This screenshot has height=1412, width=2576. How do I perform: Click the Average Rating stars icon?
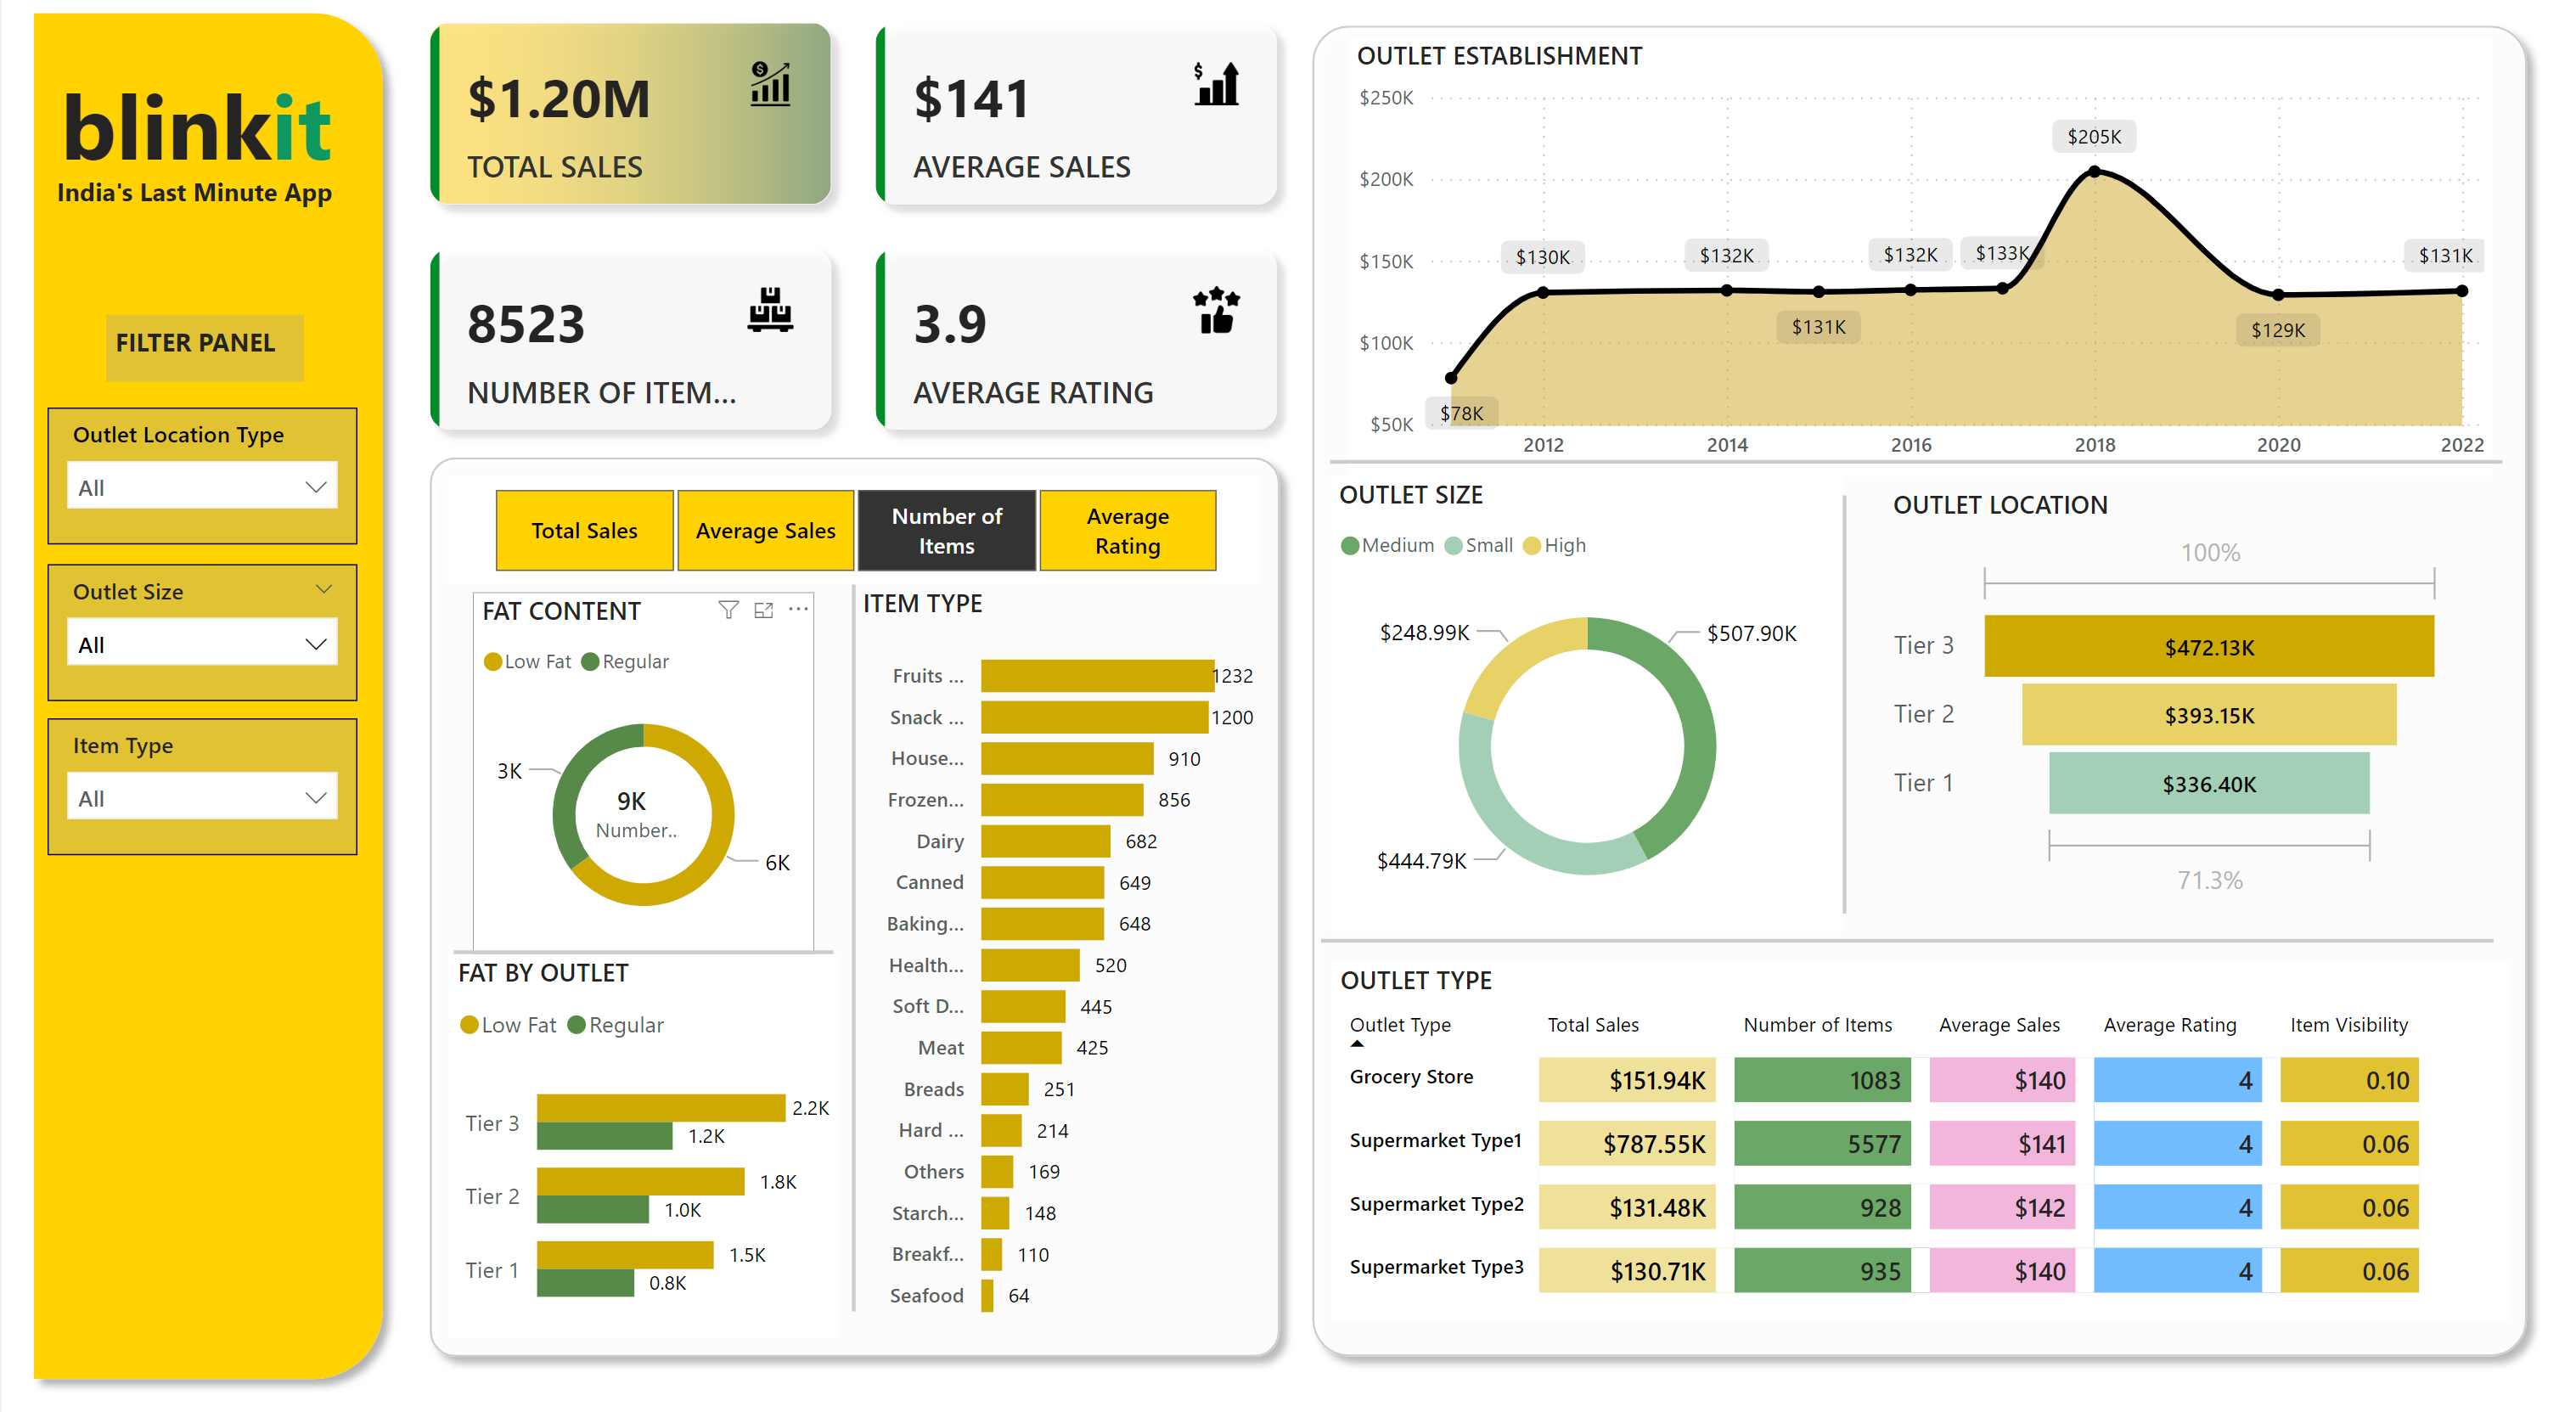[x=1216, y=310]
